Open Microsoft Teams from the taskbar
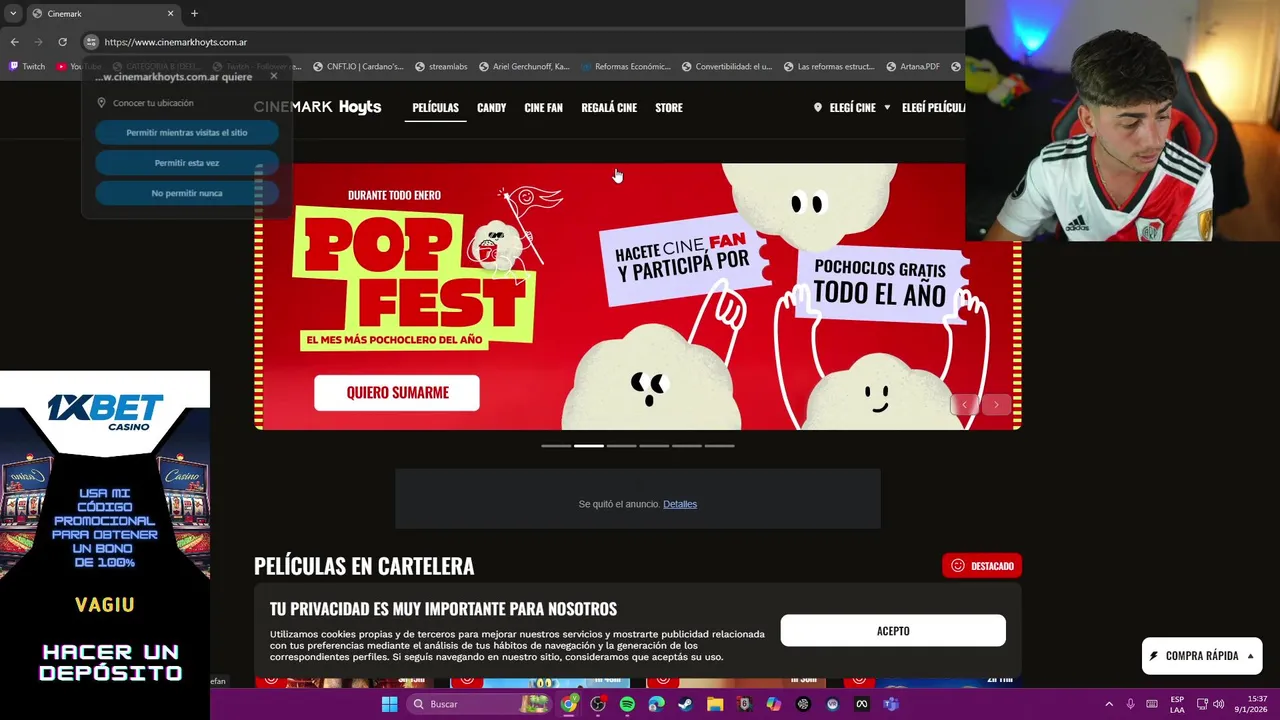Image resolution: width=1280 pixels, height=720 pixels. (x=891, y=704)
